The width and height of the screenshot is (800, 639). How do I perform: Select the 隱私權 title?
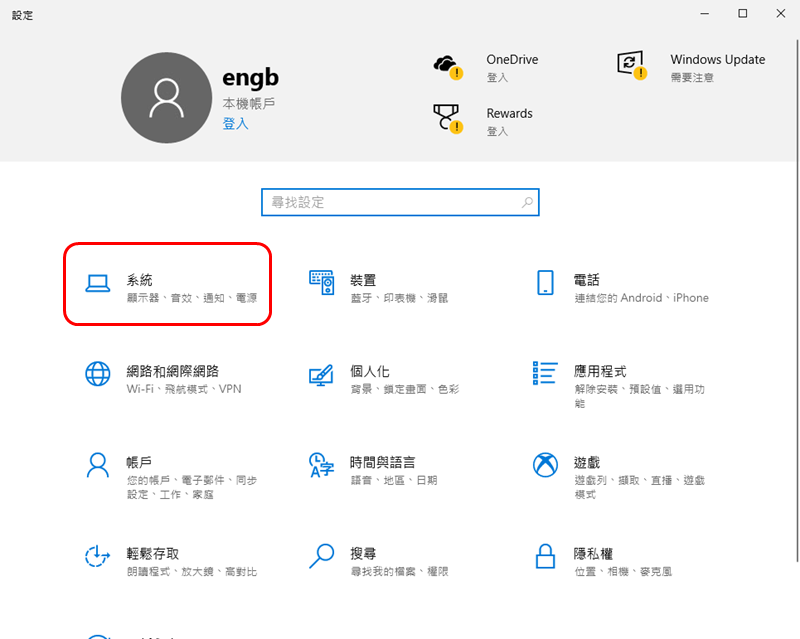(x=593, y=554)
